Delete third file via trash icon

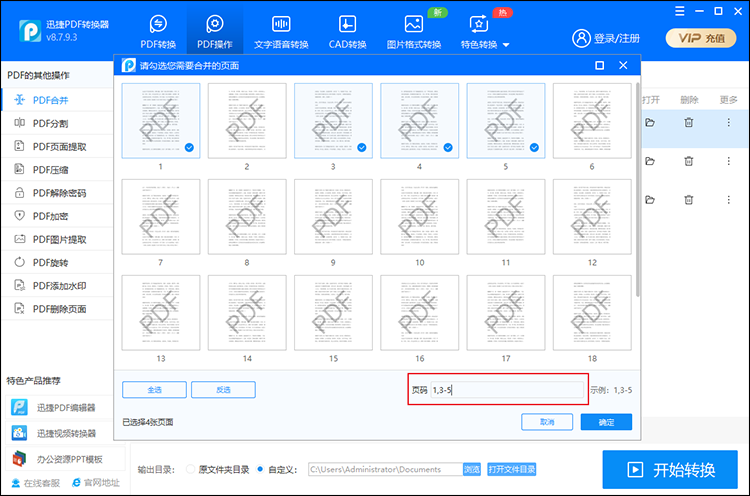[688, 199]
